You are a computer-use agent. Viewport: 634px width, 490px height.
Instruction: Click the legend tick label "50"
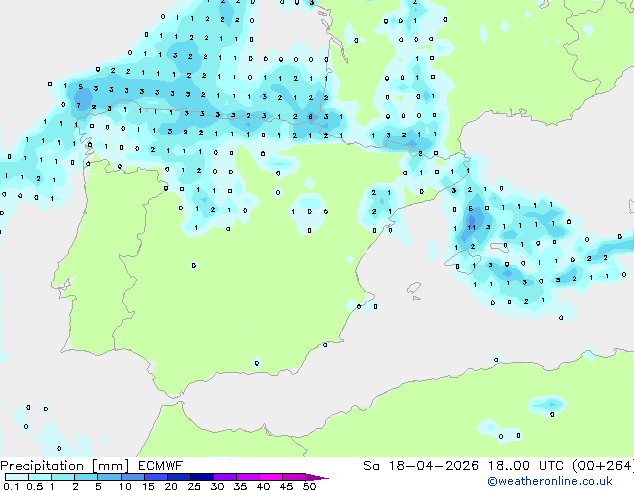point(309,486)
